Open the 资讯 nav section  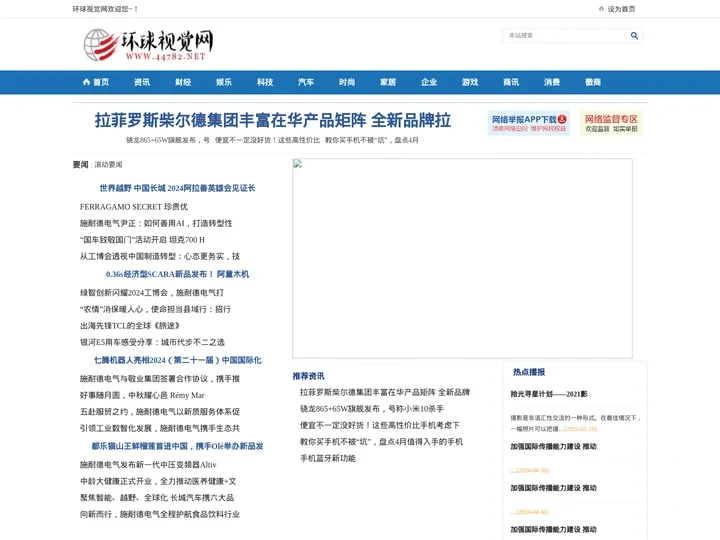coord(142,82)
